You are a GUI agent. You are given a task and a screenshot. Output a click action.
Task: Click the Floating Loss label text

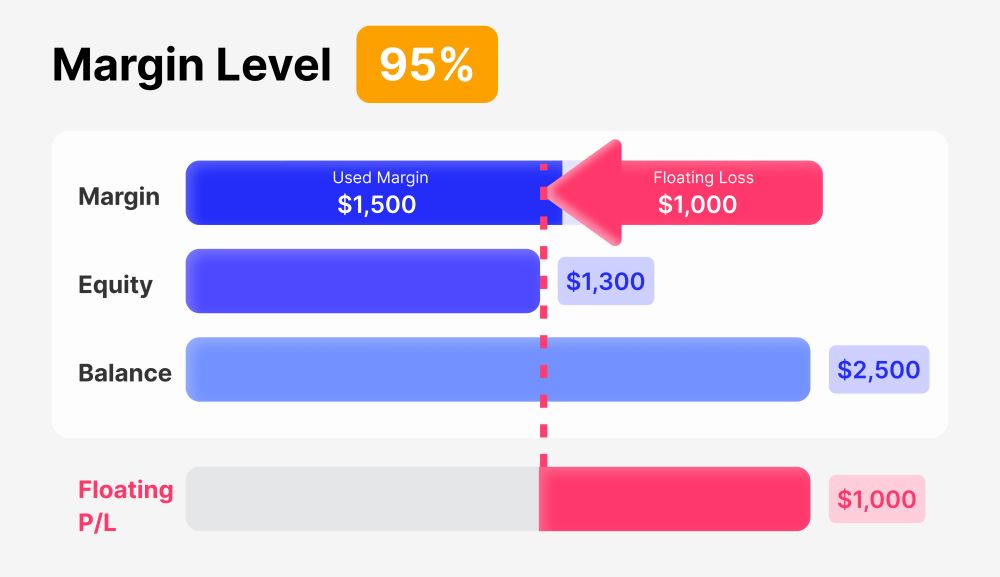(703, 178)
